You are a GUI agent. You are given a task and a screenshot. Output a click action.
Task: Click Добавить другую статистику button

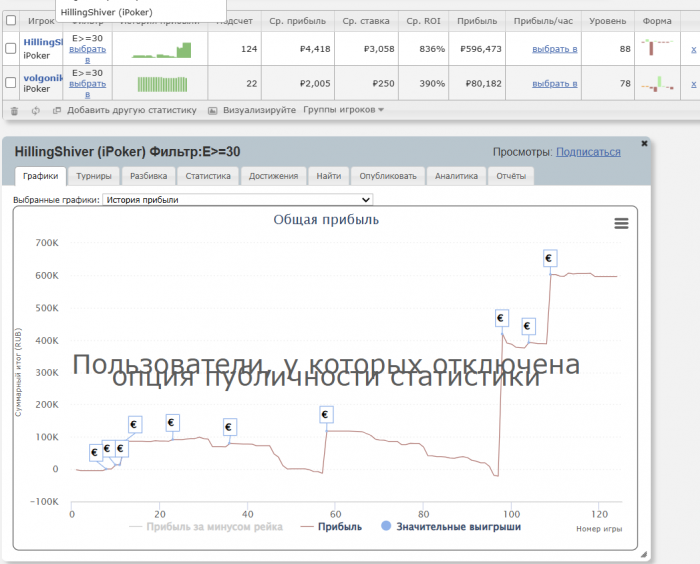tap(132, 110)
